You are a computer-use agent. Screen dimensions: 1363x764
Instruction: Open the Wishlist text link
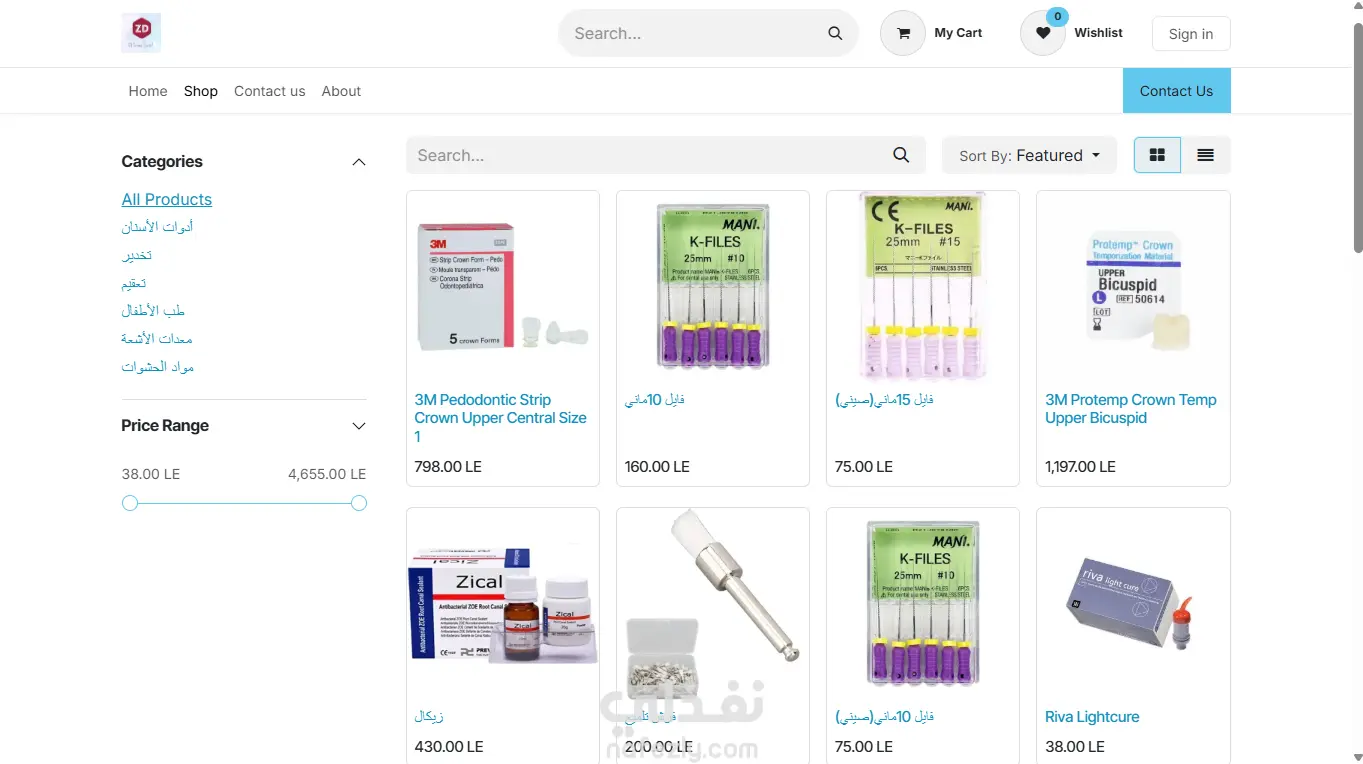pos(1098,33)
